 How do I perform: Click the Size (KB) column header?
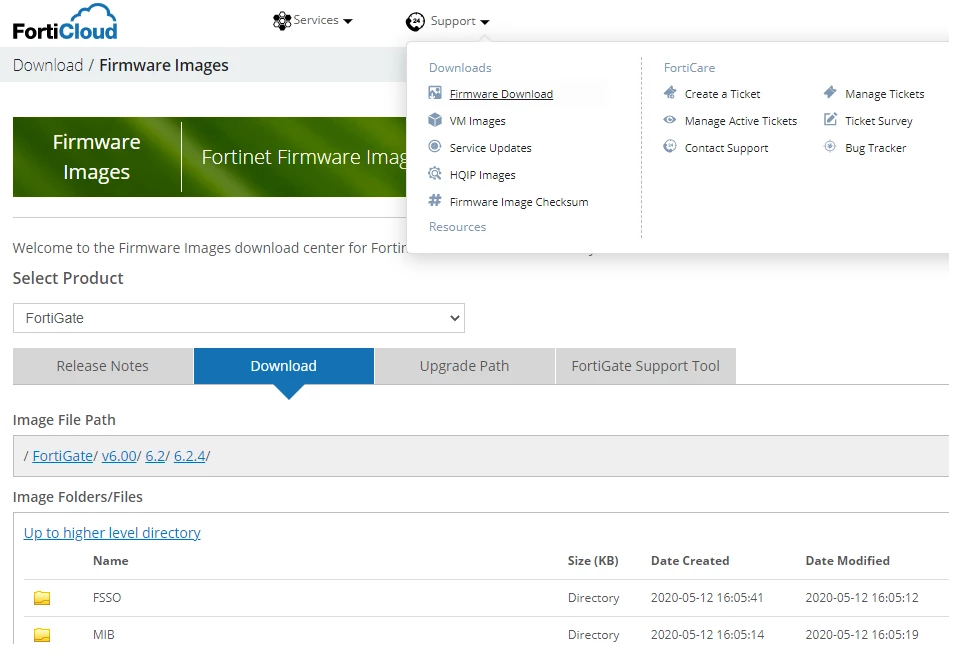tap(593, 560)
